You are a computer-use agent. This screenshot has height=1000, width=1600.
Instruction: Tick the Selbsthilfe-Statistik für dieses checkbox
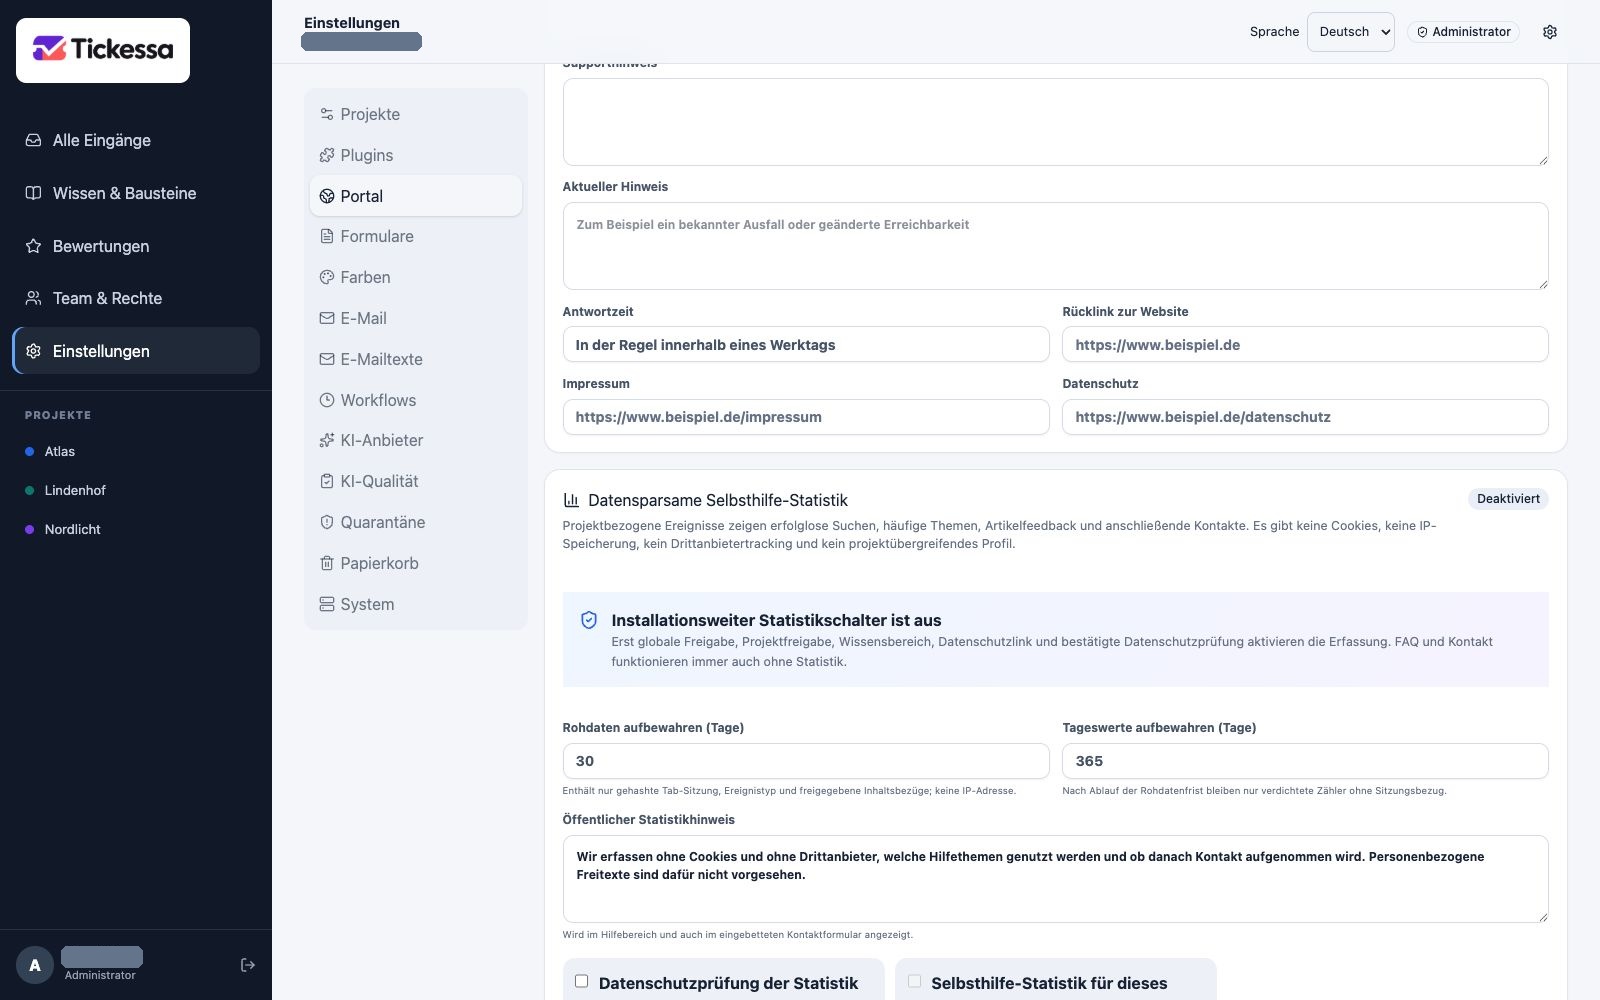pos(914,981)
